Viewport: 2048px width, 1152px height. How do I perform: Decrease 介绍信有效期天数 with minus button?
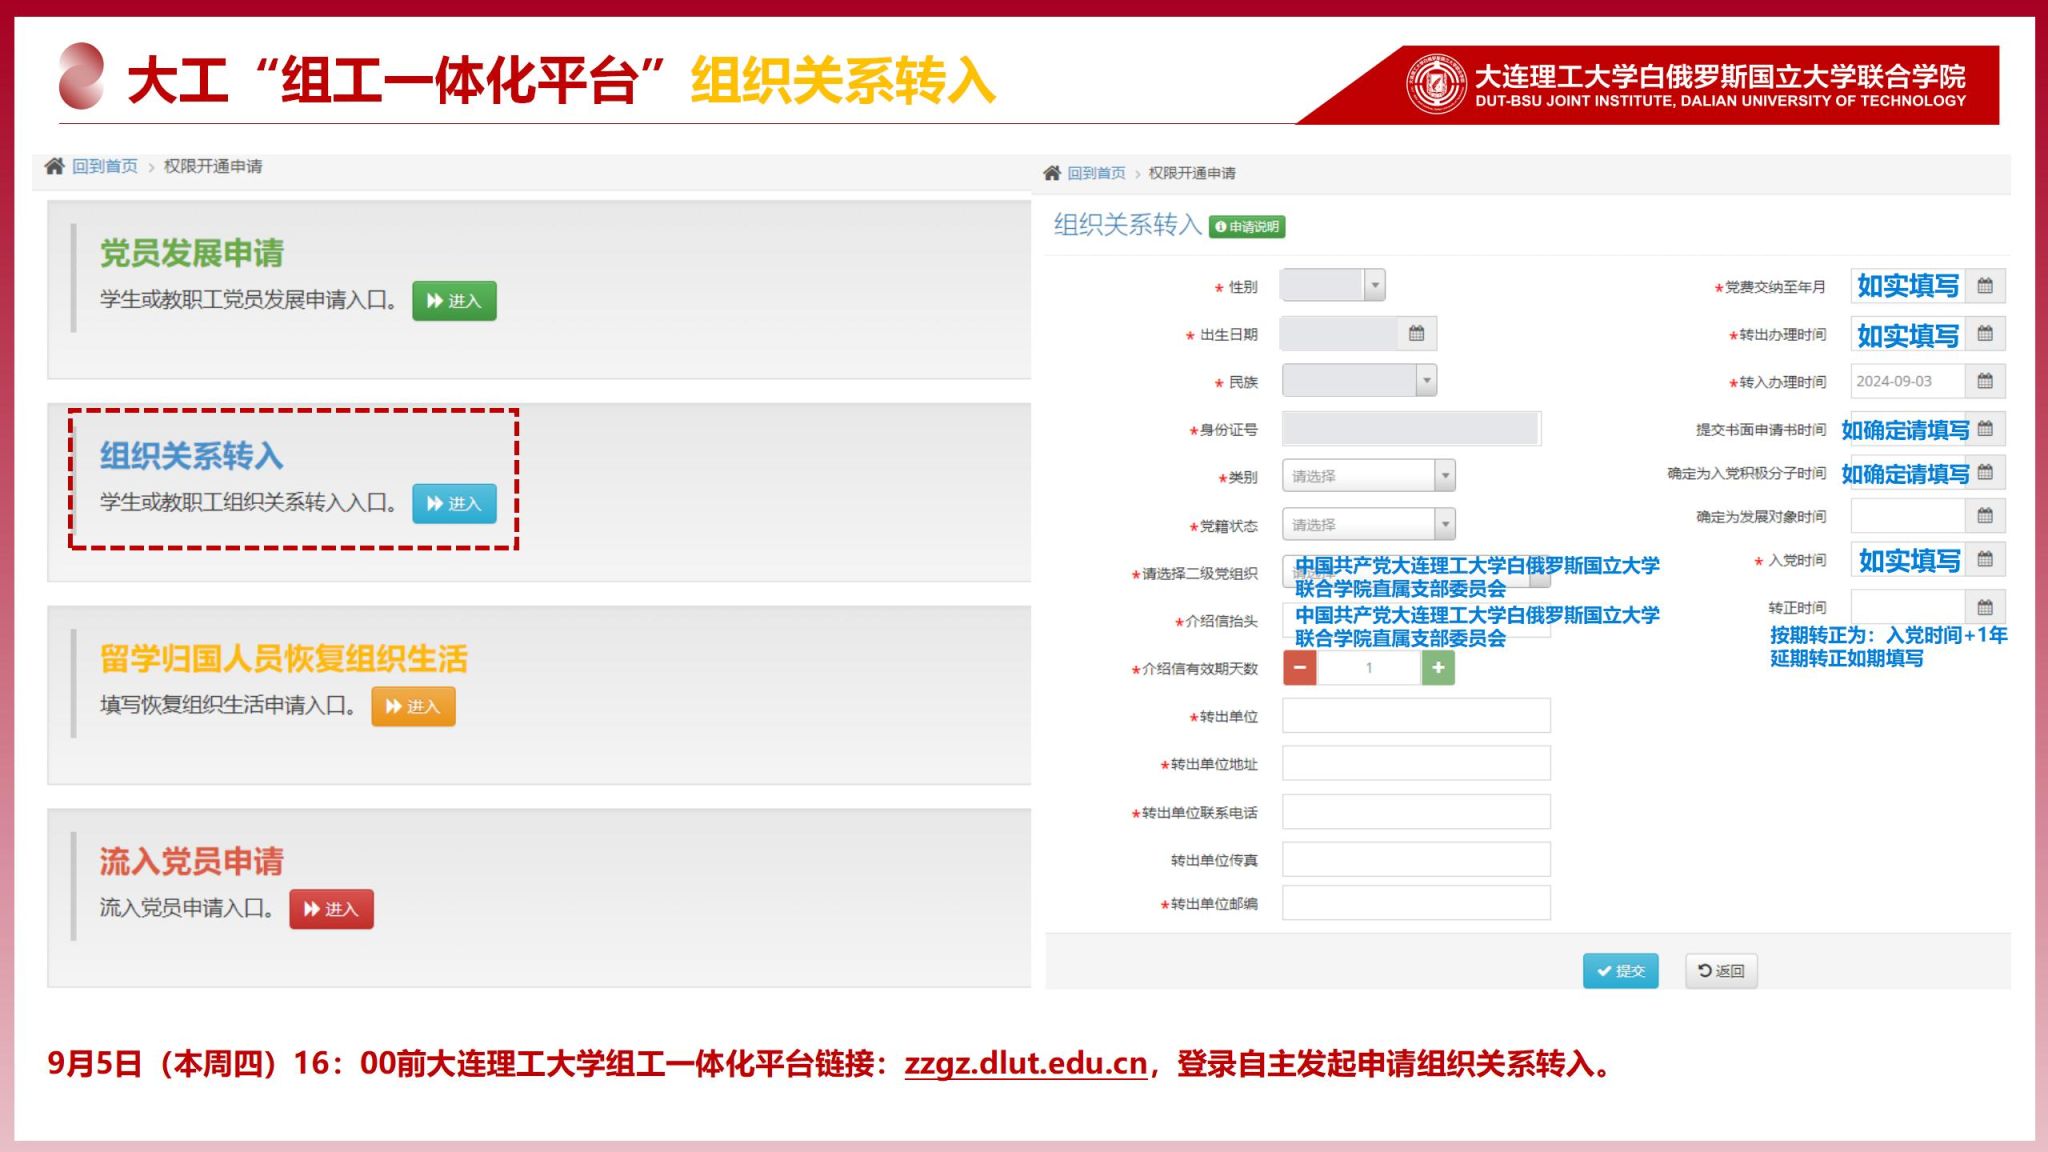pyautogui.click(x=1300, y=668)
